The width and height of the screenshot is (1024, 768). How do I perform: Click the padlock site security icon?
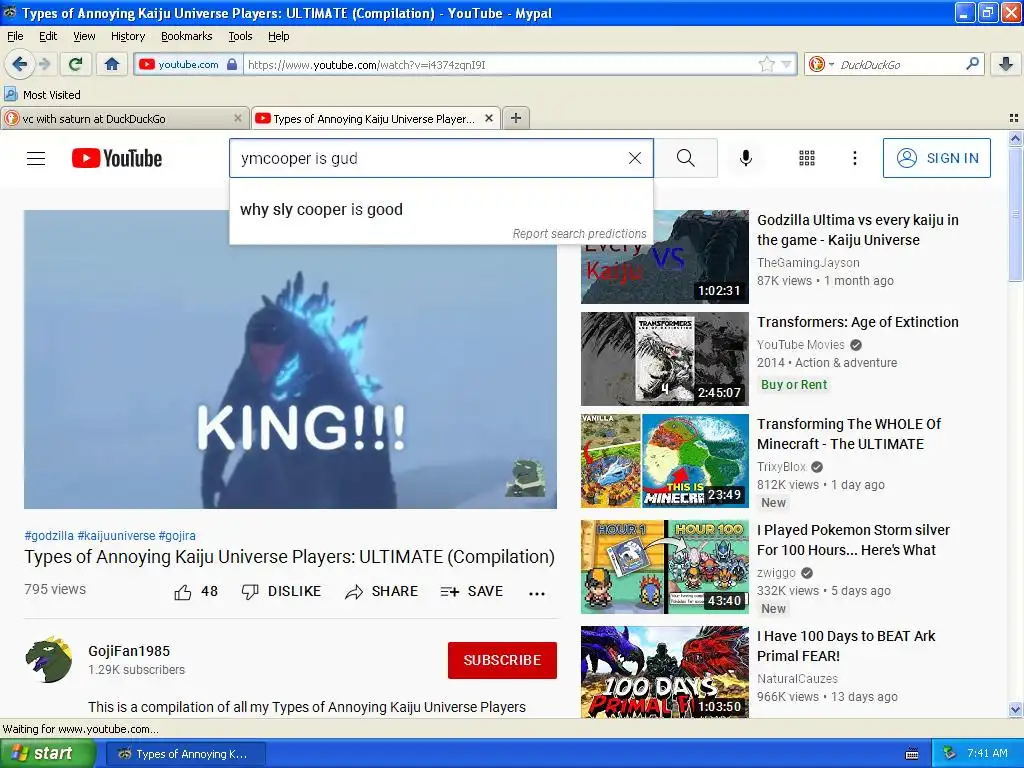tap(232, 64)
